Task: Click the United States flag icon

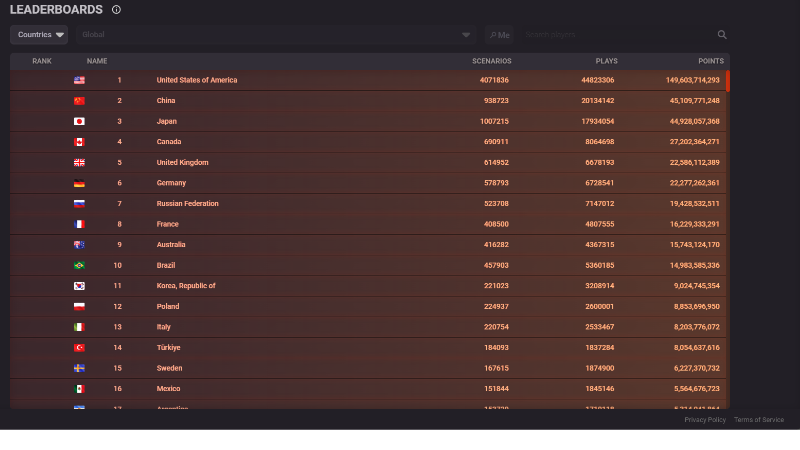Action: coord(79,80)
